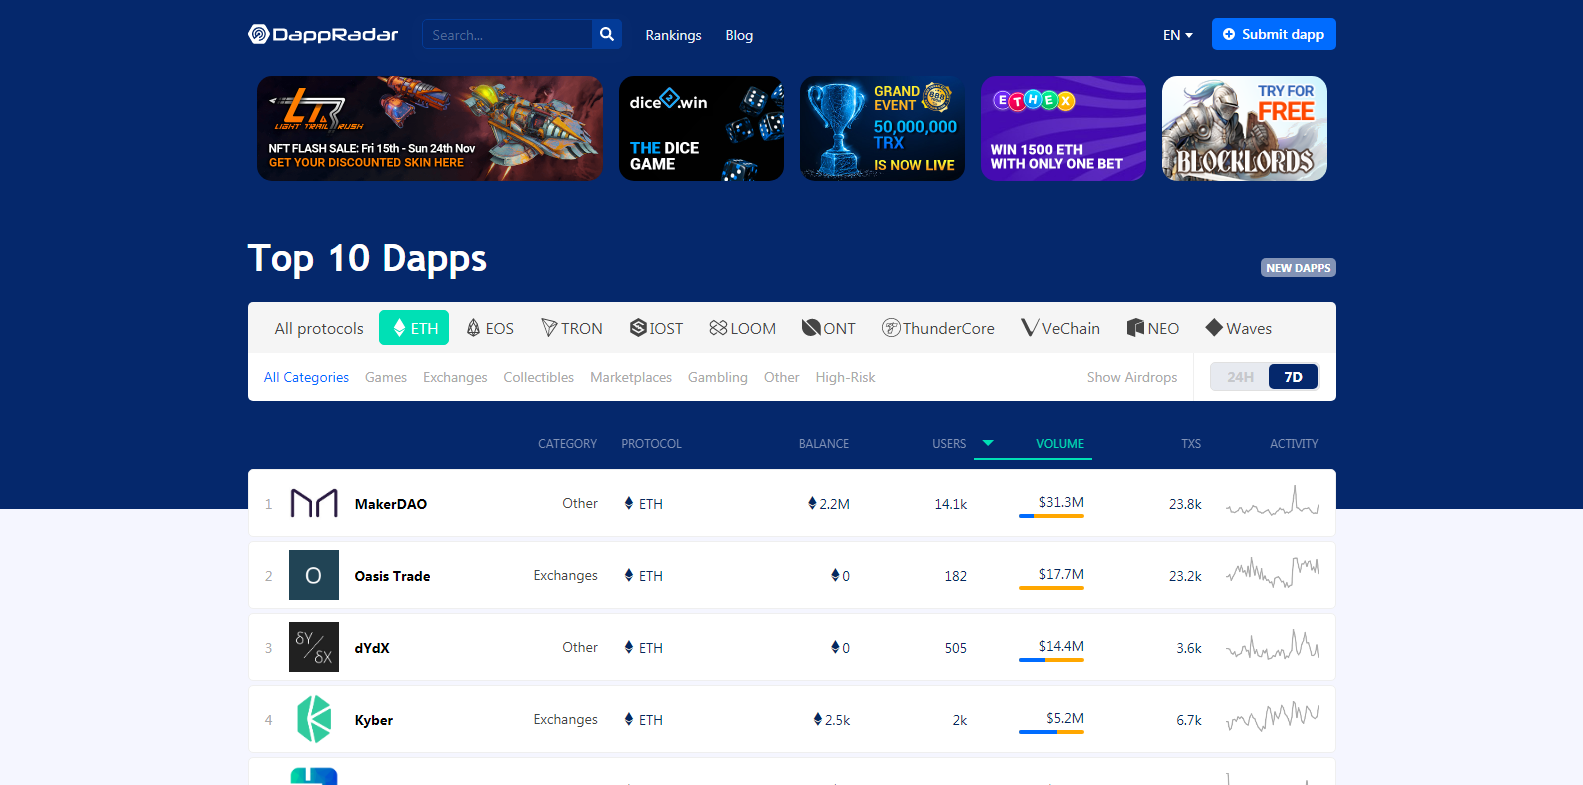
Task: Click the Kyber logo icon
Action: [314, 719]
